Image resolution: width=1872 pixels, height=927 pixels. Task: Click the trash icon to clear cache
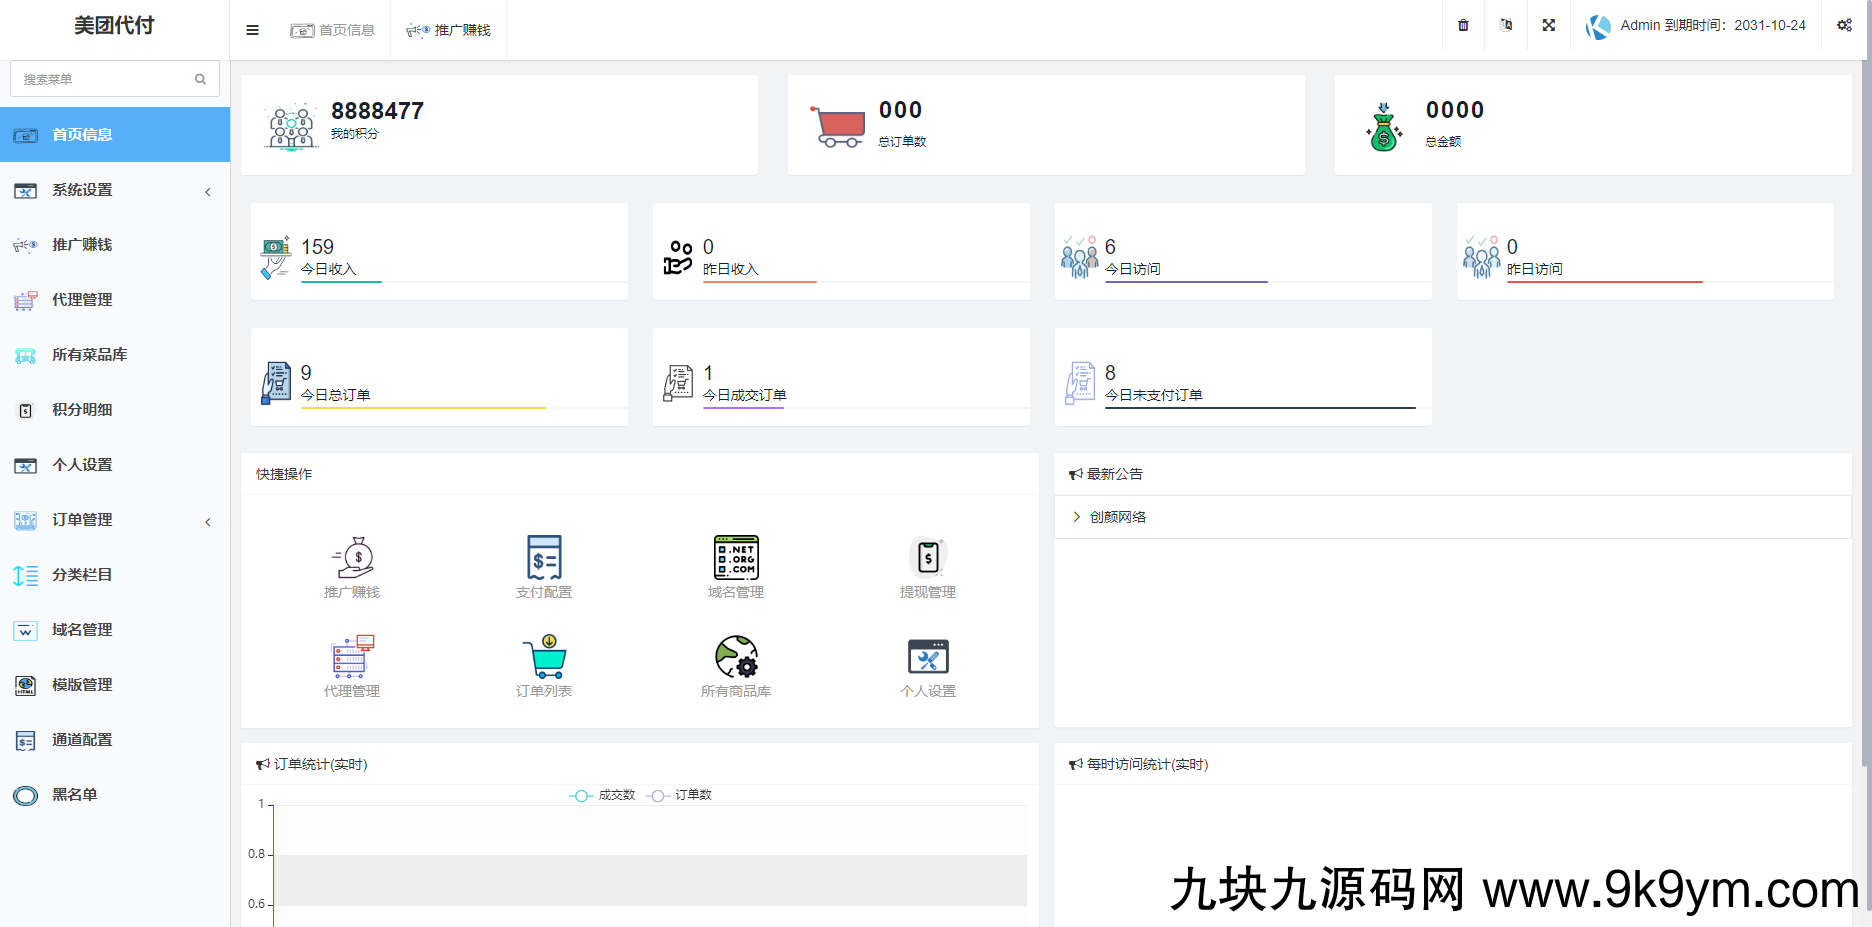click(1462, 25)
